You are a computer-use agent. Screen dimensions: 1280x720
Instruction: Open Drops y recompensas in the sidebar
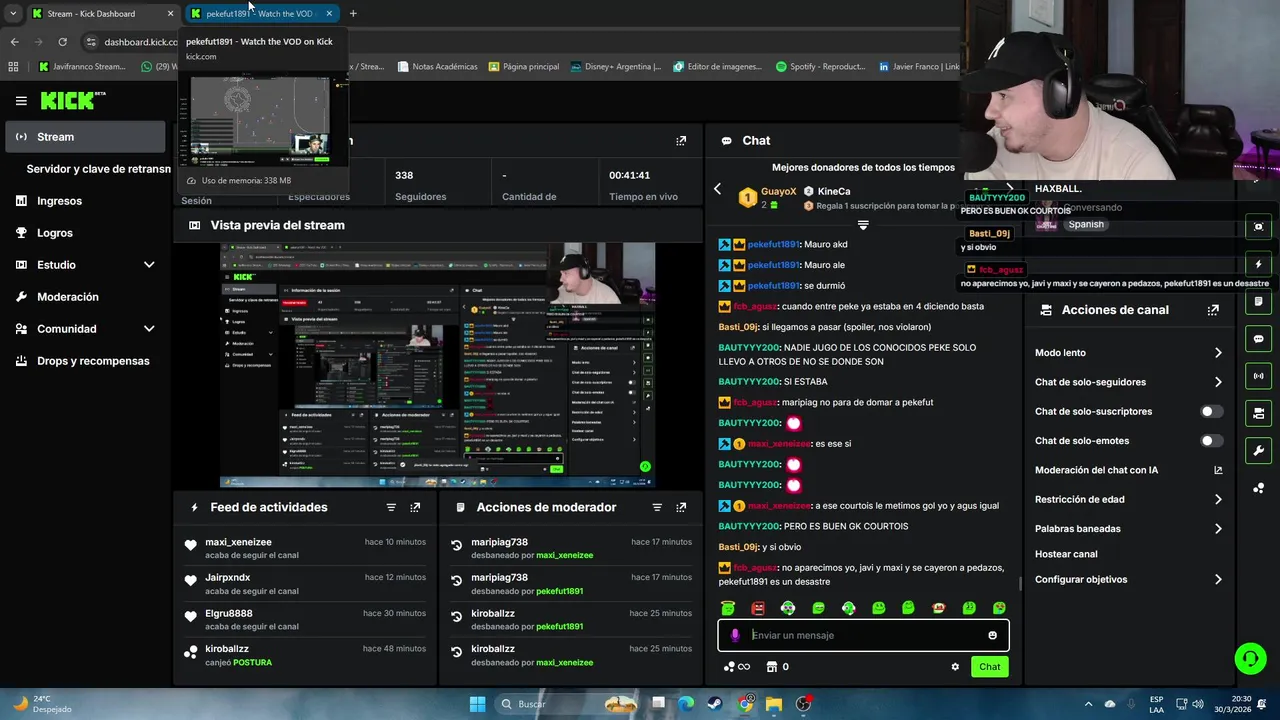coord(85,361)
